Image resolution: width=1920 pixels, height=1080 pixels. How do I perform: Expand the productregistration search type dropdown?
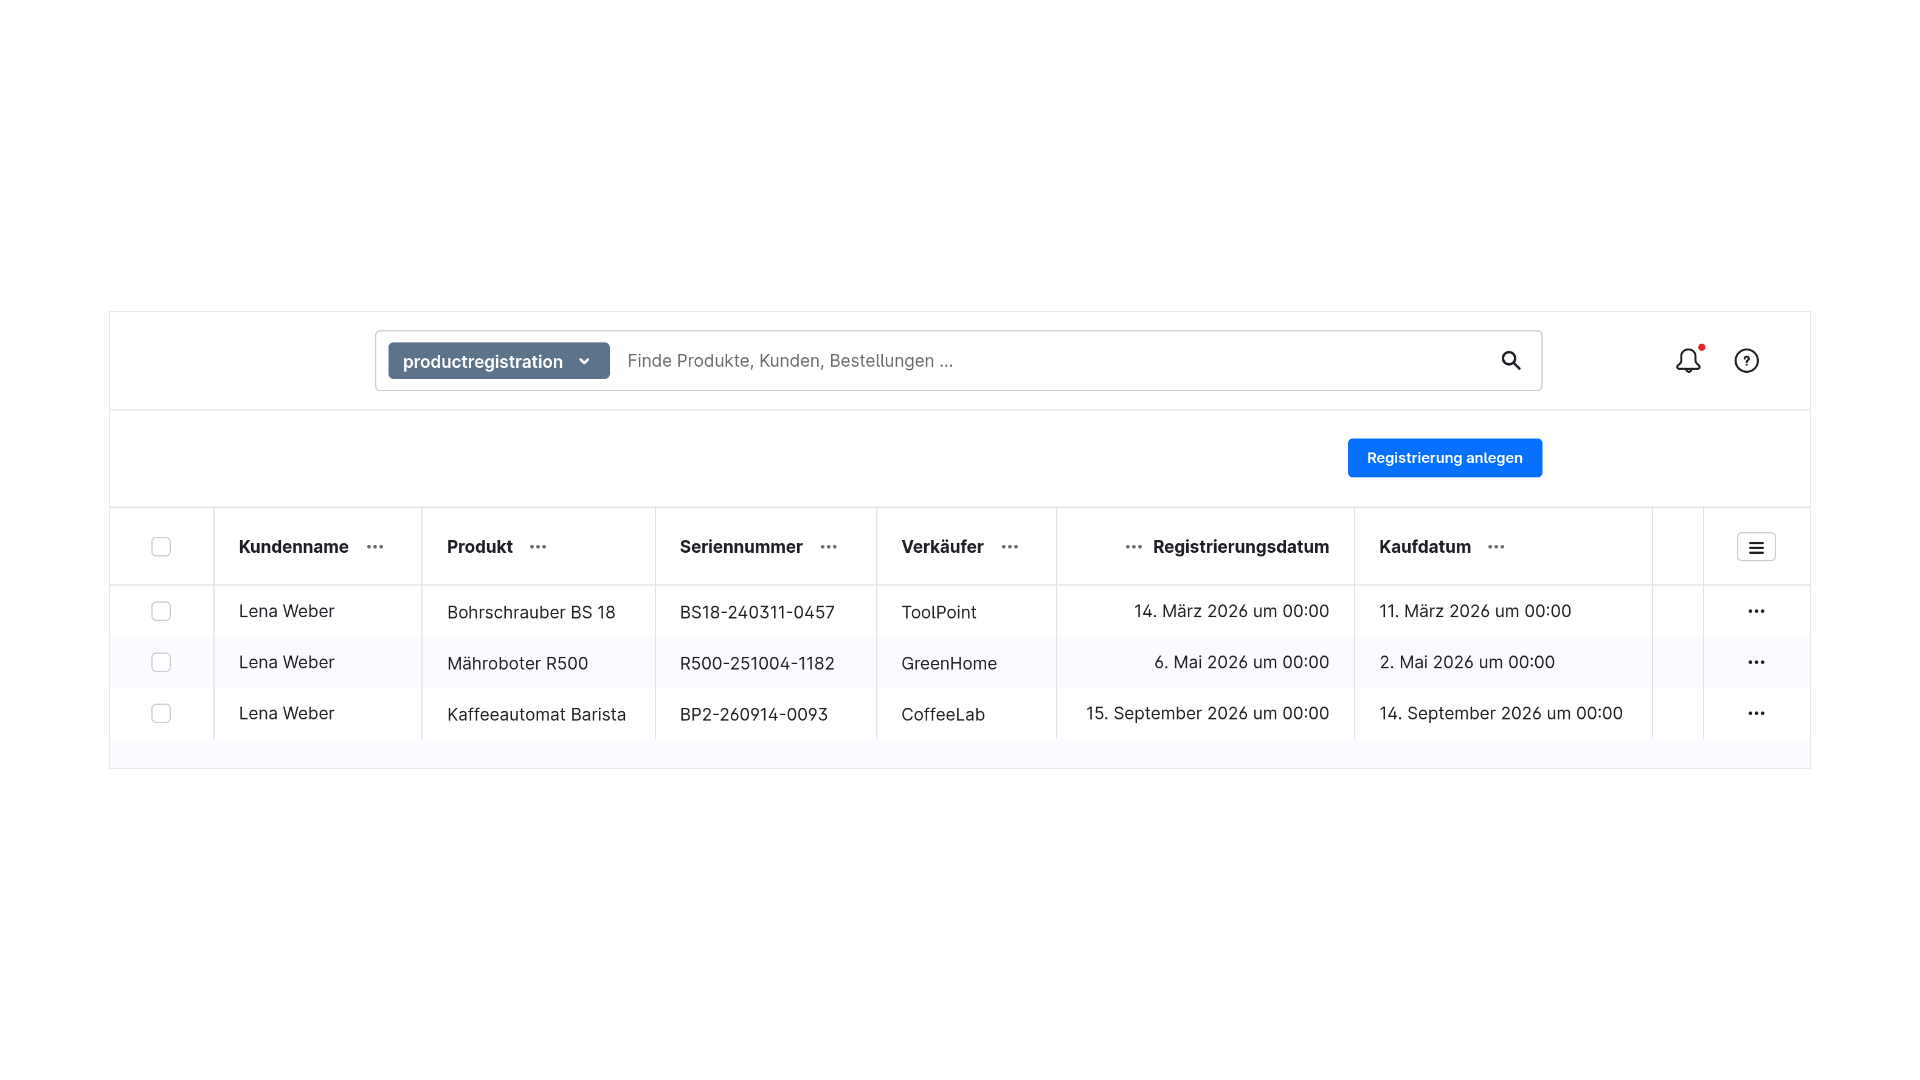point(499,361)
